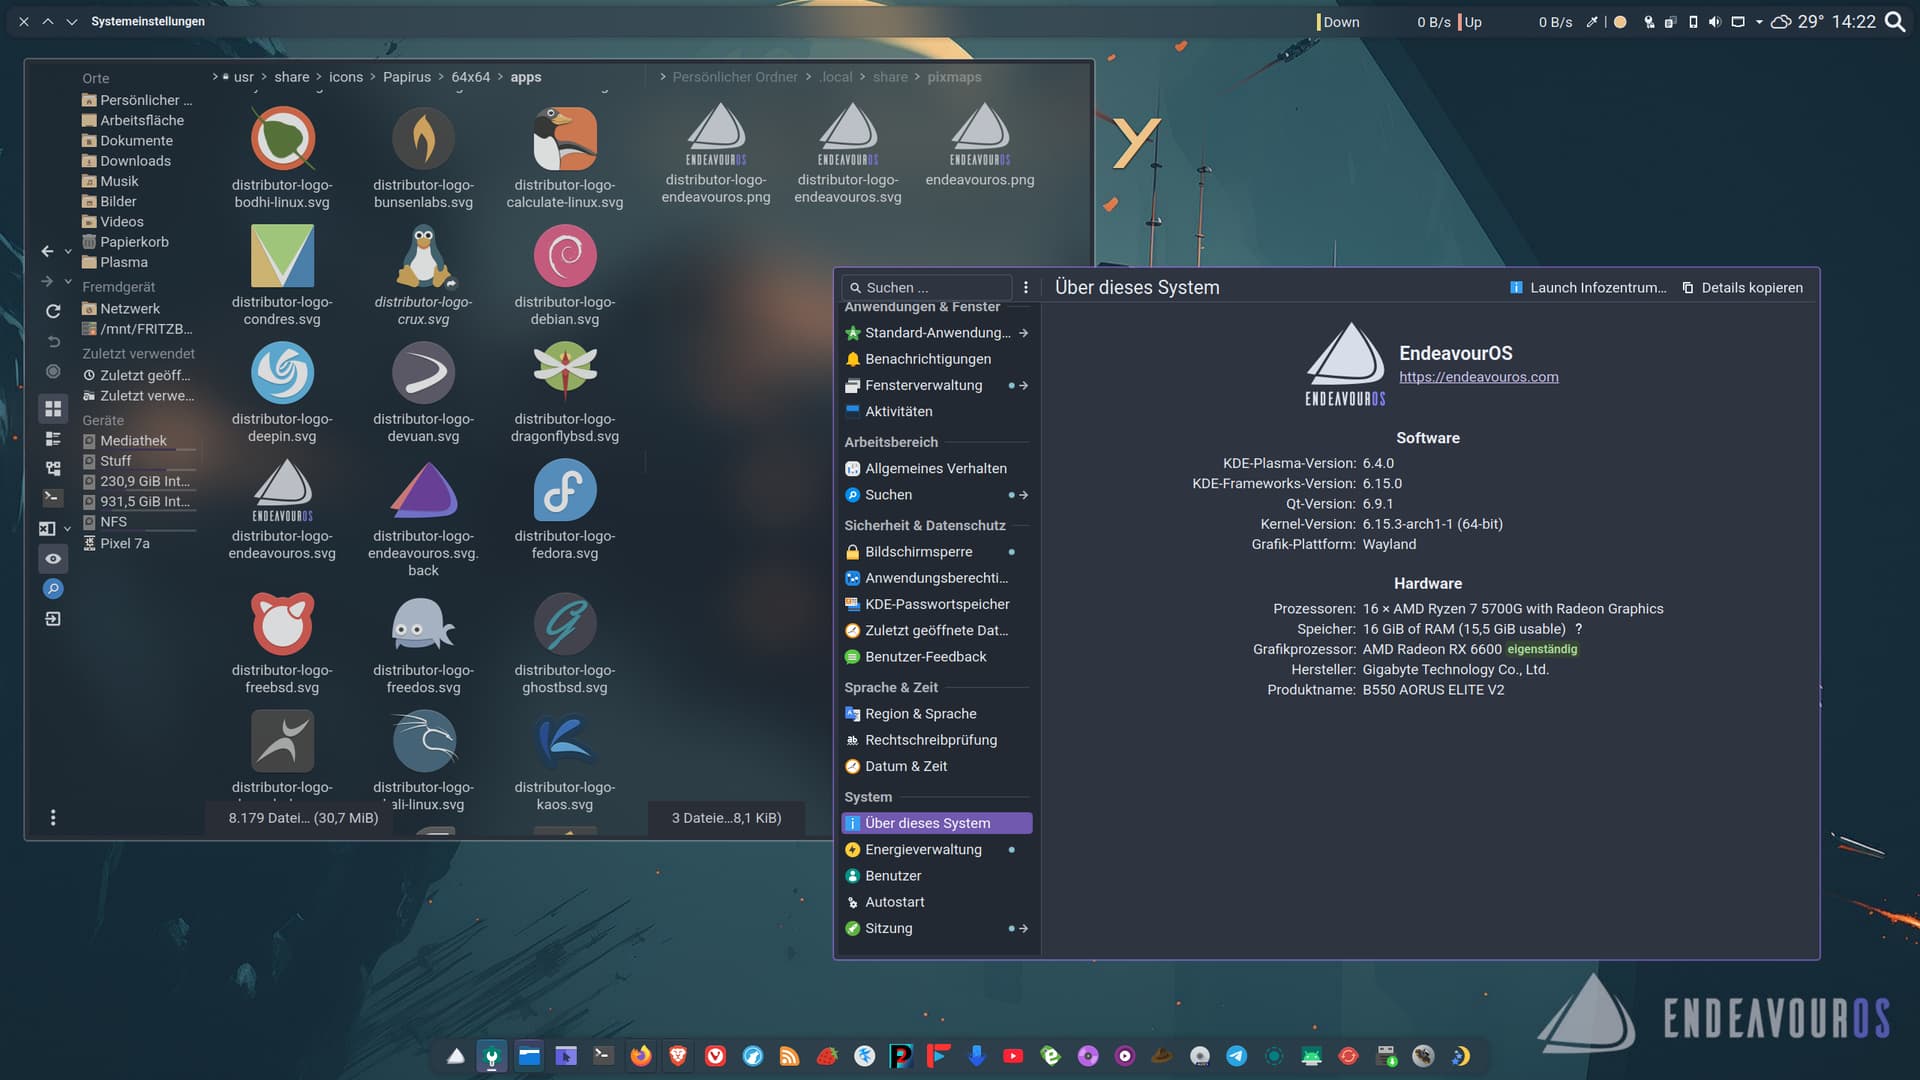Open Region & Sprache settings entry
This screenshot has width=1920, height=1080.
920,713
